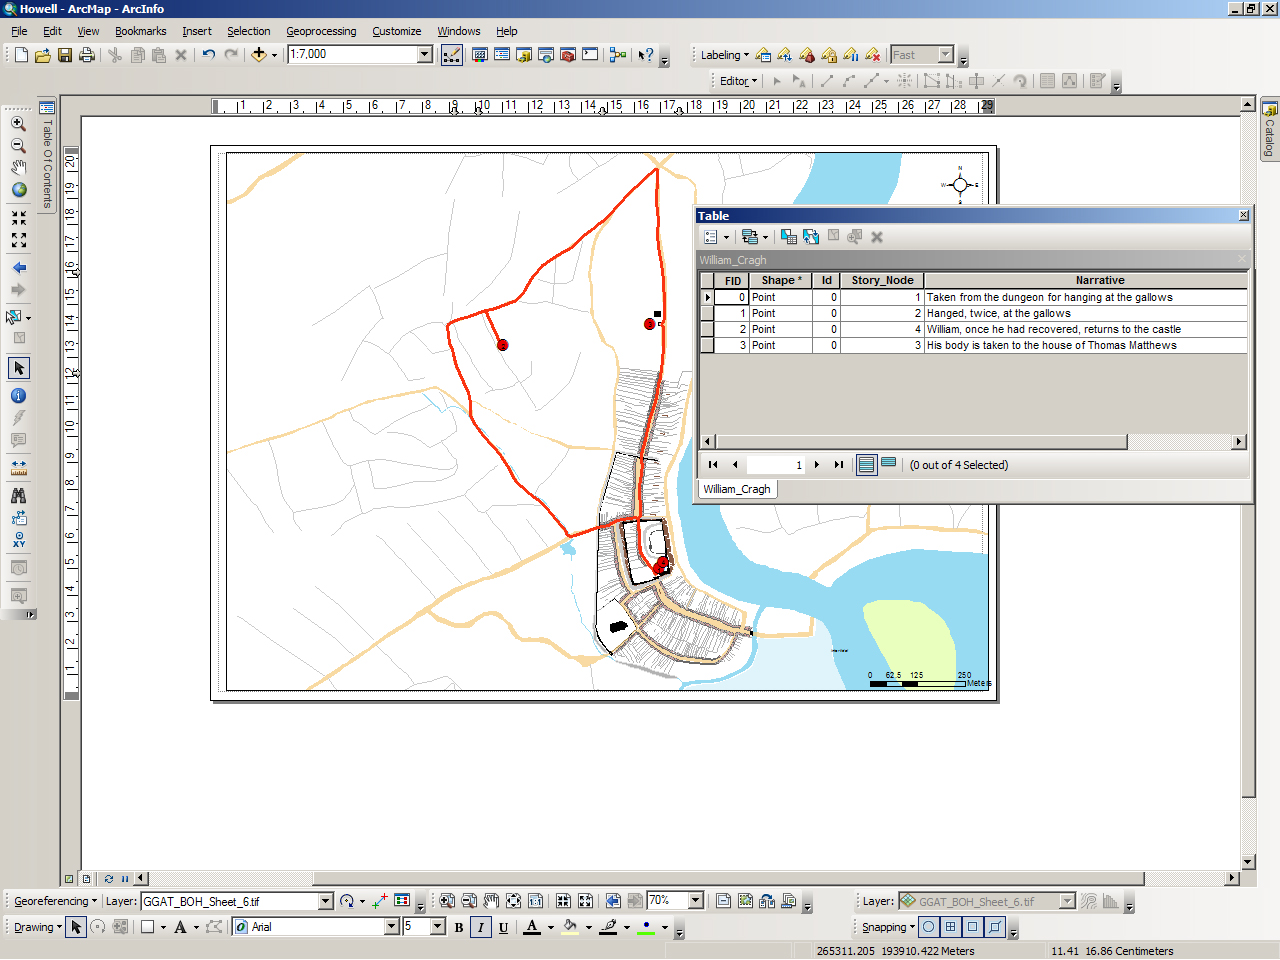Open the Georeferencing layer dropdown

(325, 901)
